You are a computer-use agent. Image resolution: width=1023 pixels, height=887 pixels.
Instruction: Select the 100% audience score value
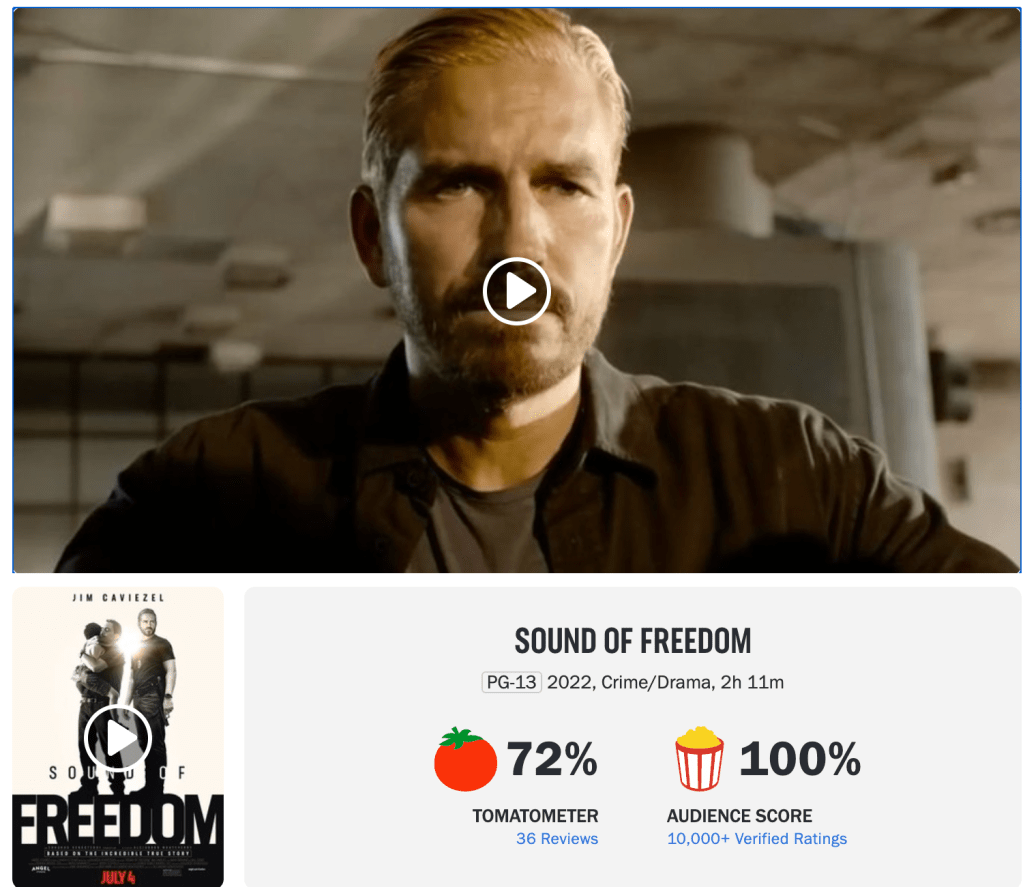800,759
